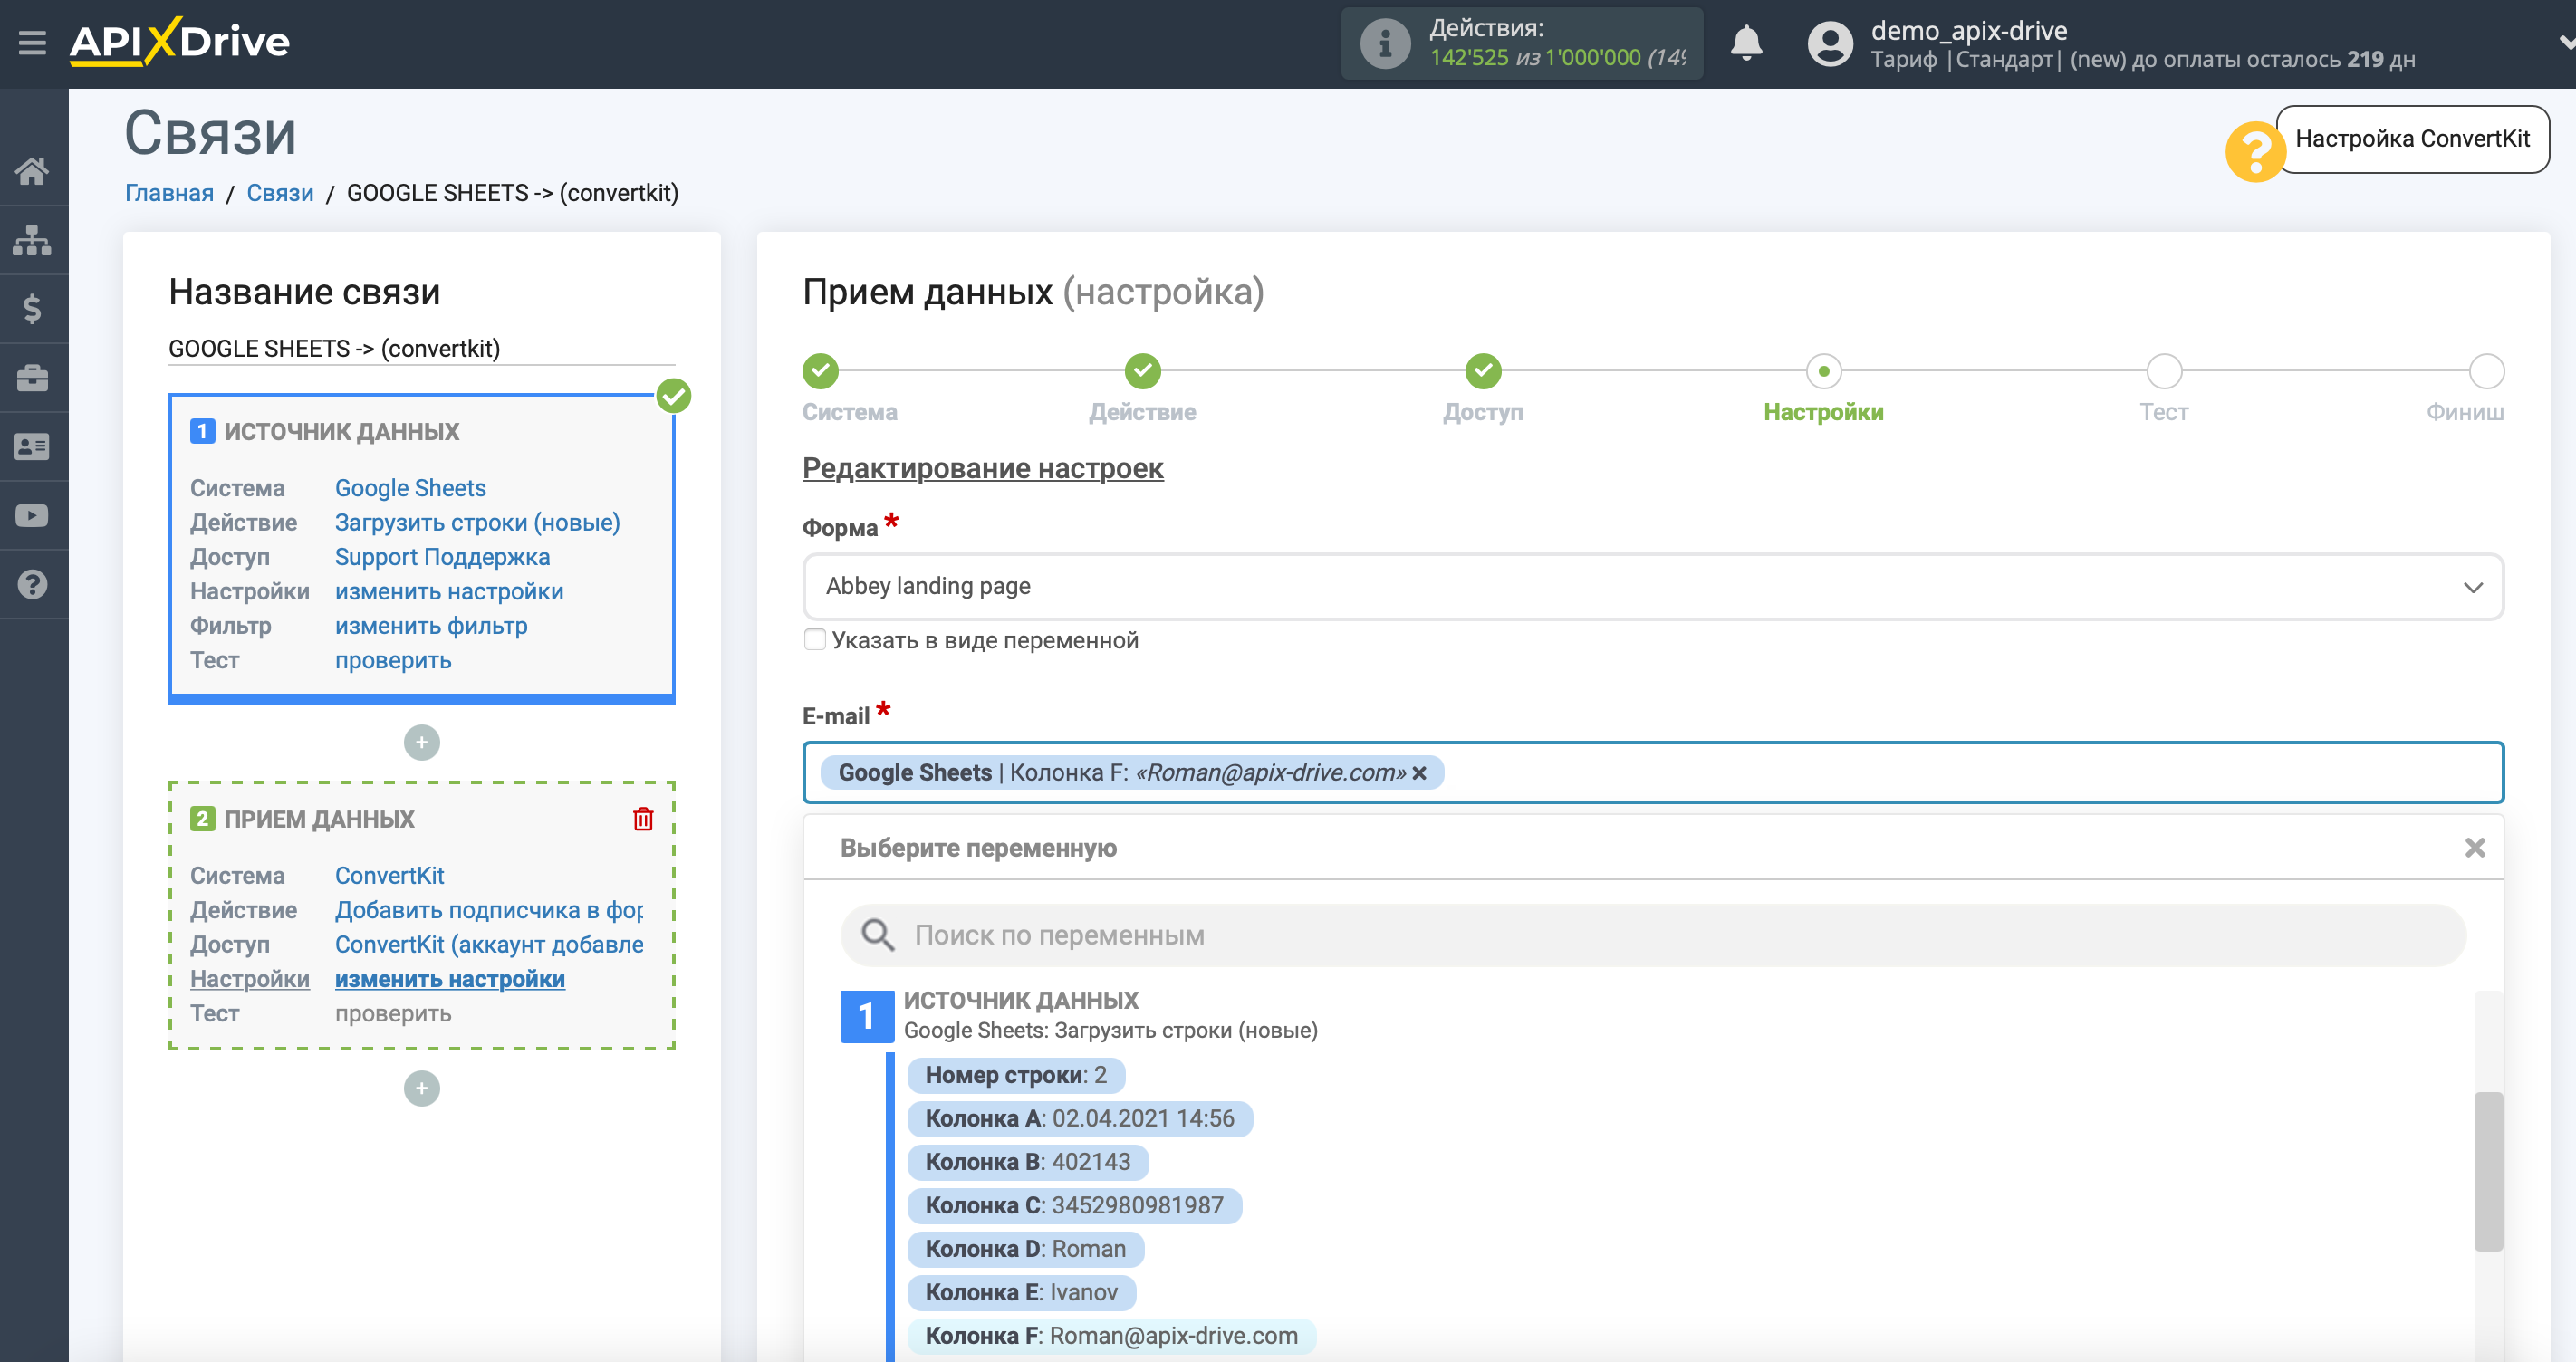Viewport: 2576px width, 1362px height.
Task: Select variable Колонка E: Ivanov
Action: (x=1022, y=1293)
